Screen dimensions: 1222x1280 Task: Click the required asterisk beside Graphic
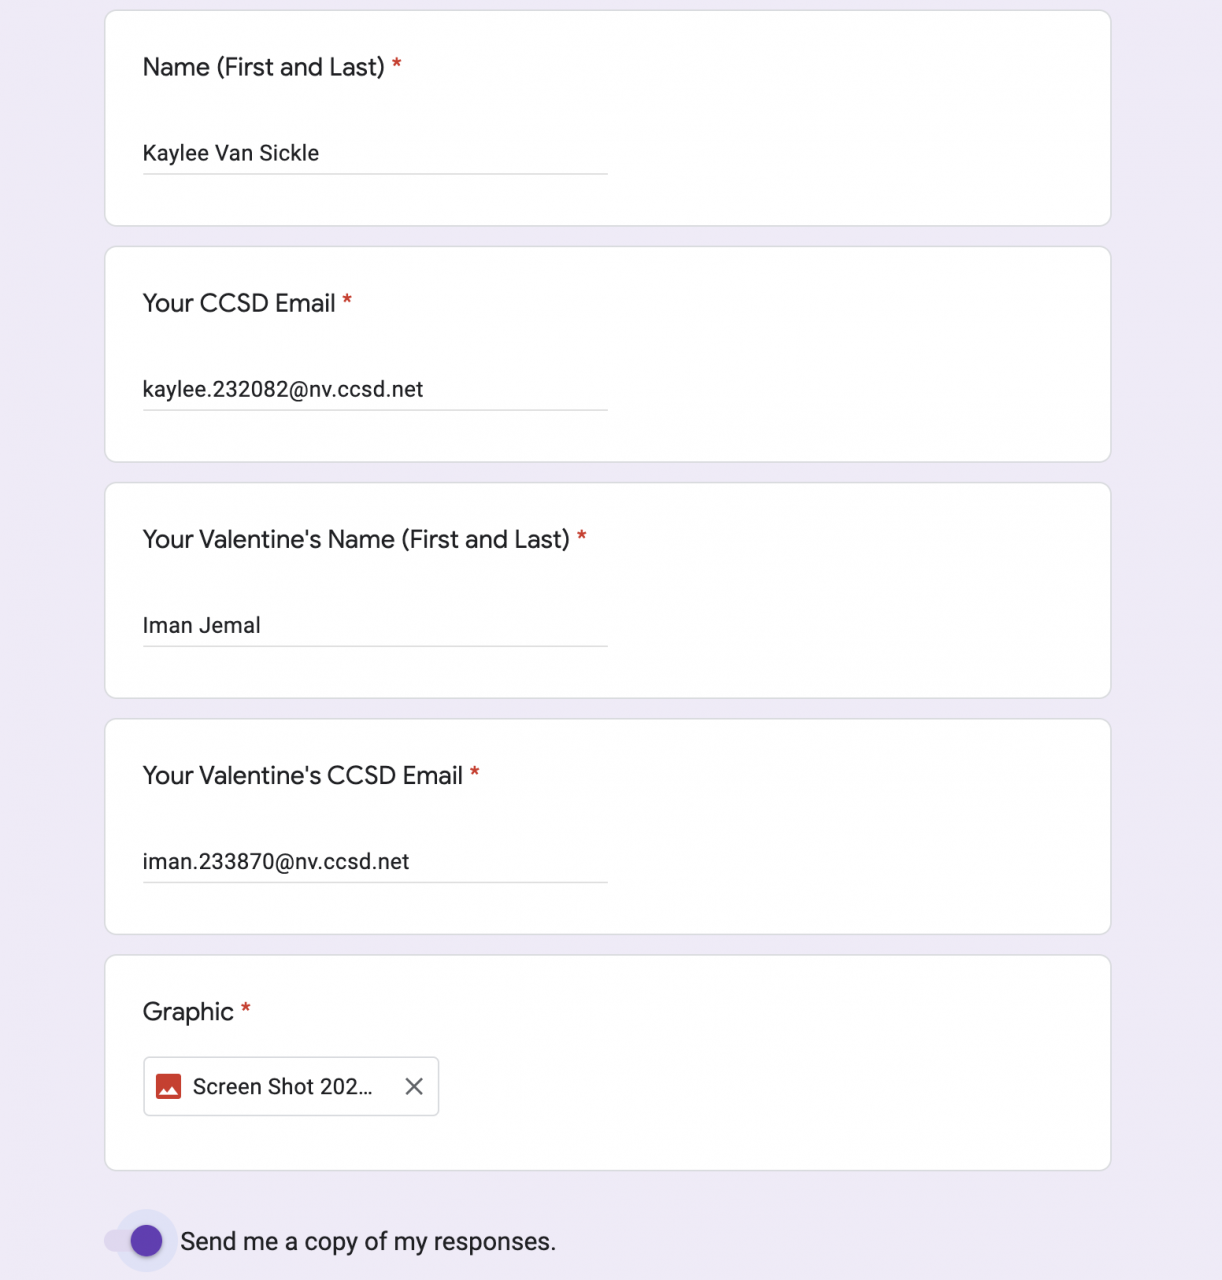246,1009
